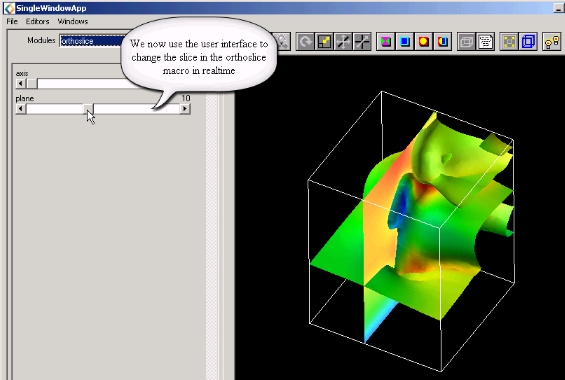The width and height of the screenshot is (565, 380).
Task: Toggle the blue perspective cube icon
Action: [x=528, y=41]
